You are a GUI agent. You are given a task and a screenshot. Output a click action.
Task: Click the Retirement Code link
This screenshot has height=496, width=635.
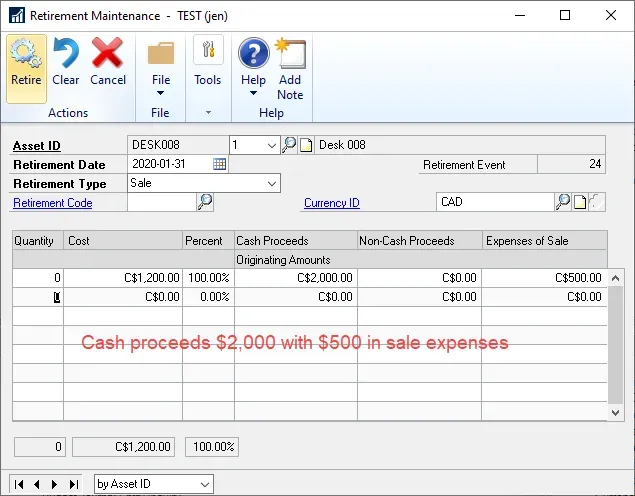pyautogui.click(x=52, y=203)
